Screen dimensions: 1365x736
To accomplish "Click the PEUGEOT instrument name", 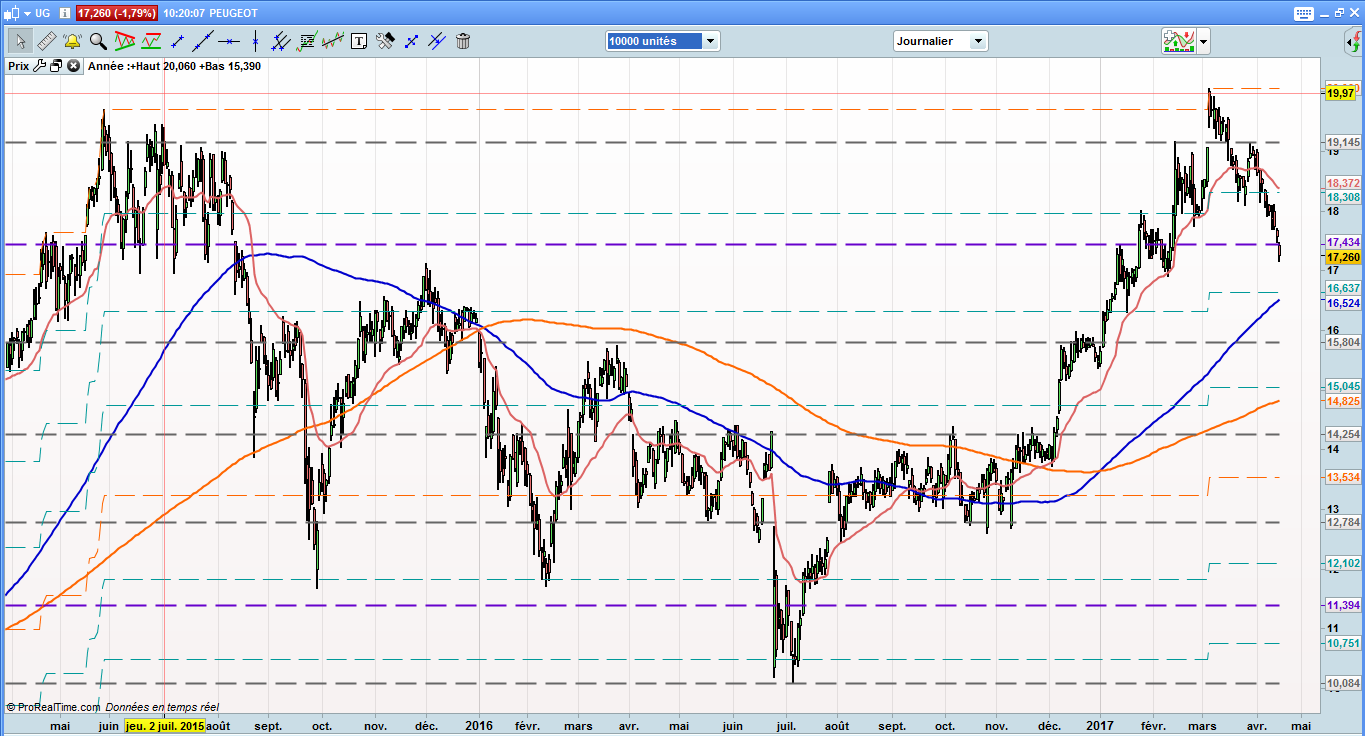I will pyautogui.click(x=233, y=13).
